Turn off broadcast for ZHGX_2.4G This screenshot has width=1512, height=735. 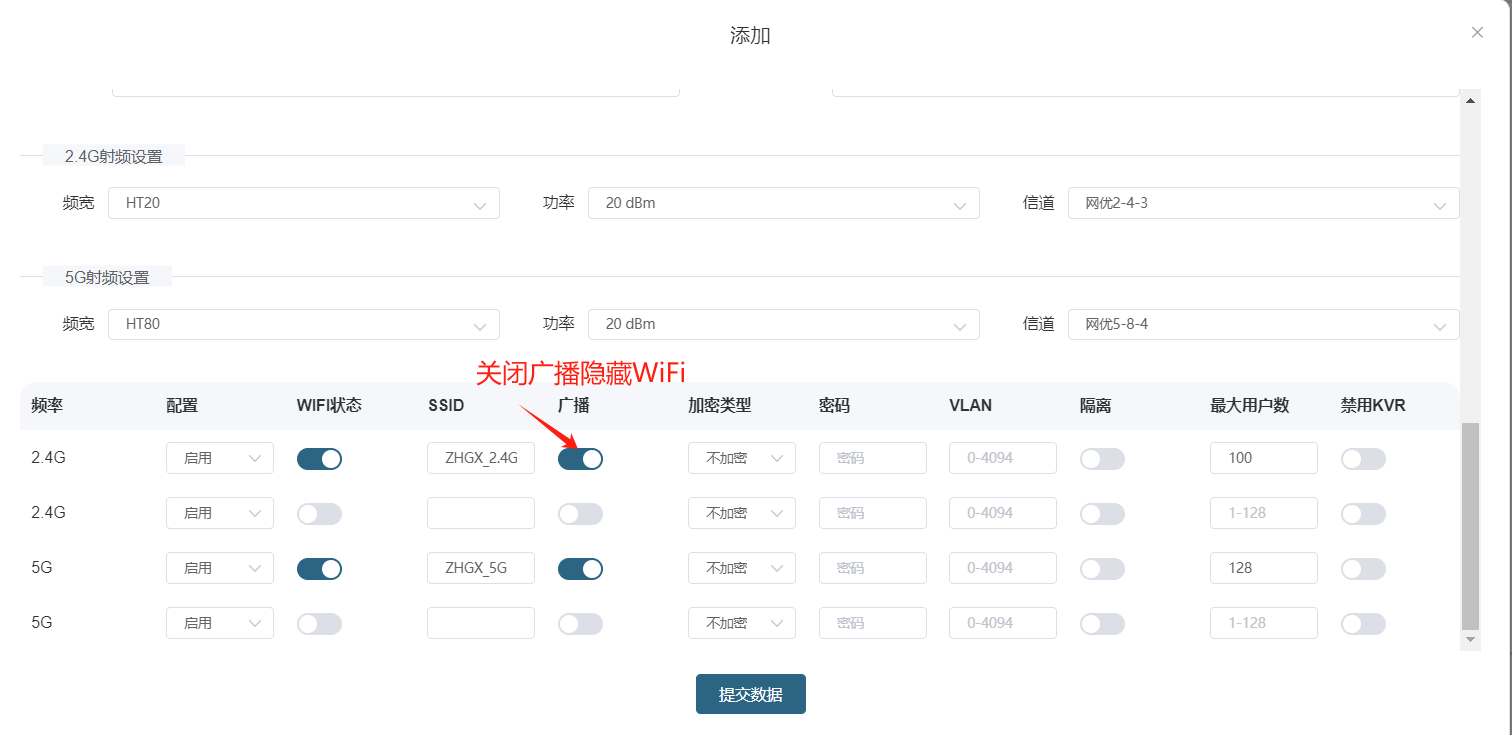(x=580, y=458)
